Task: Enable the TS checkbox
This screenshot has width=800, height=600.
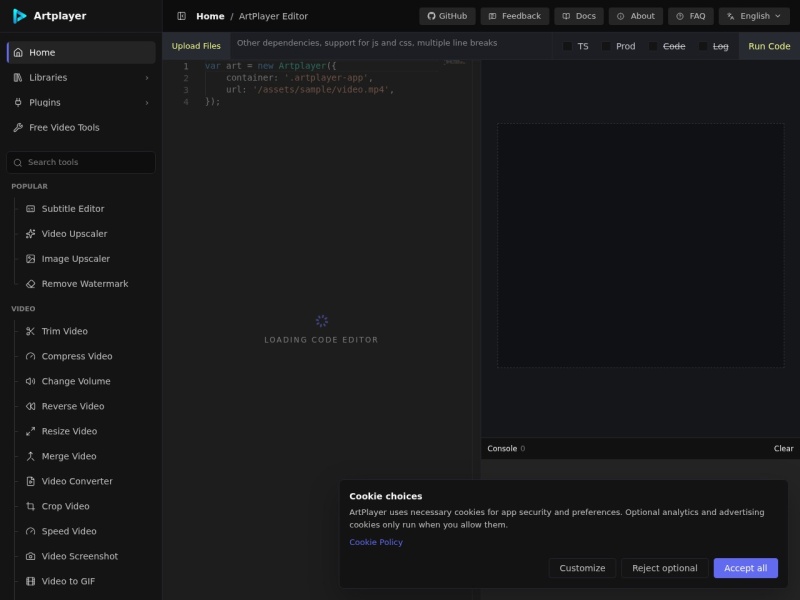Action: 567,46
